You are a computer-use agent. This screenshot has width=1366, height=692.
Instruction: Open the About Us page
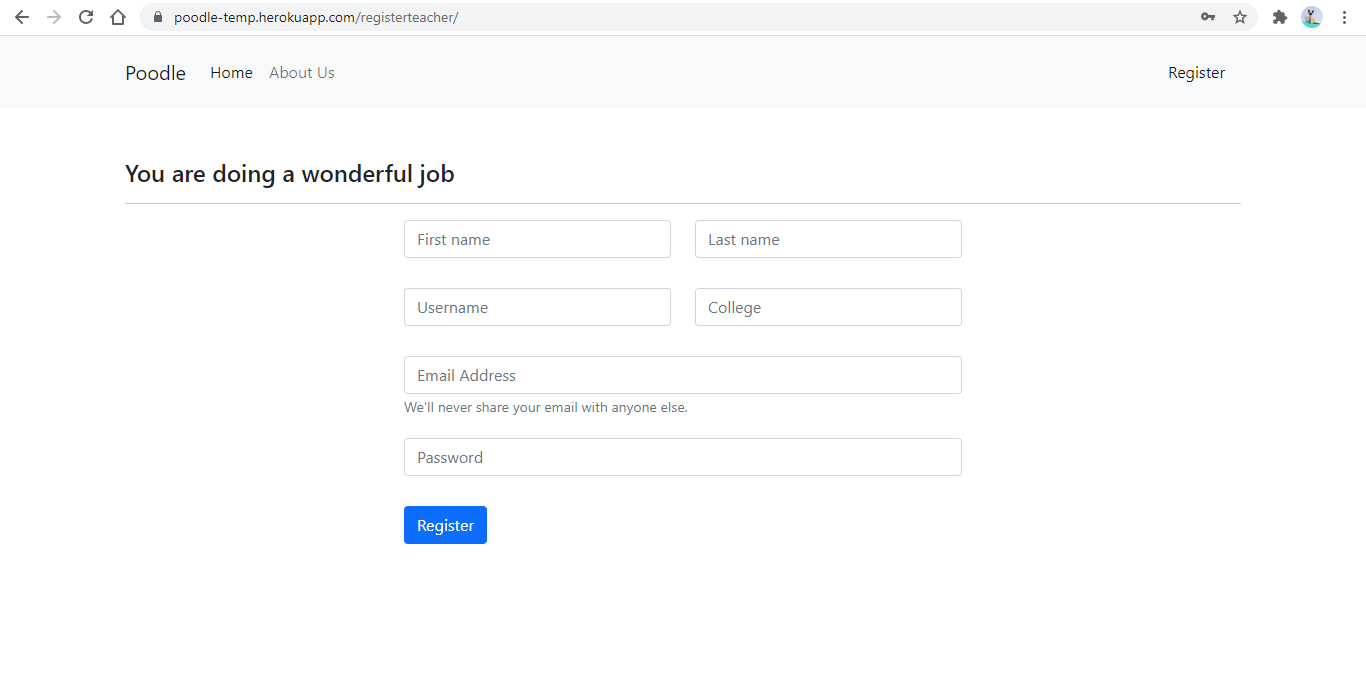[301, 72]
